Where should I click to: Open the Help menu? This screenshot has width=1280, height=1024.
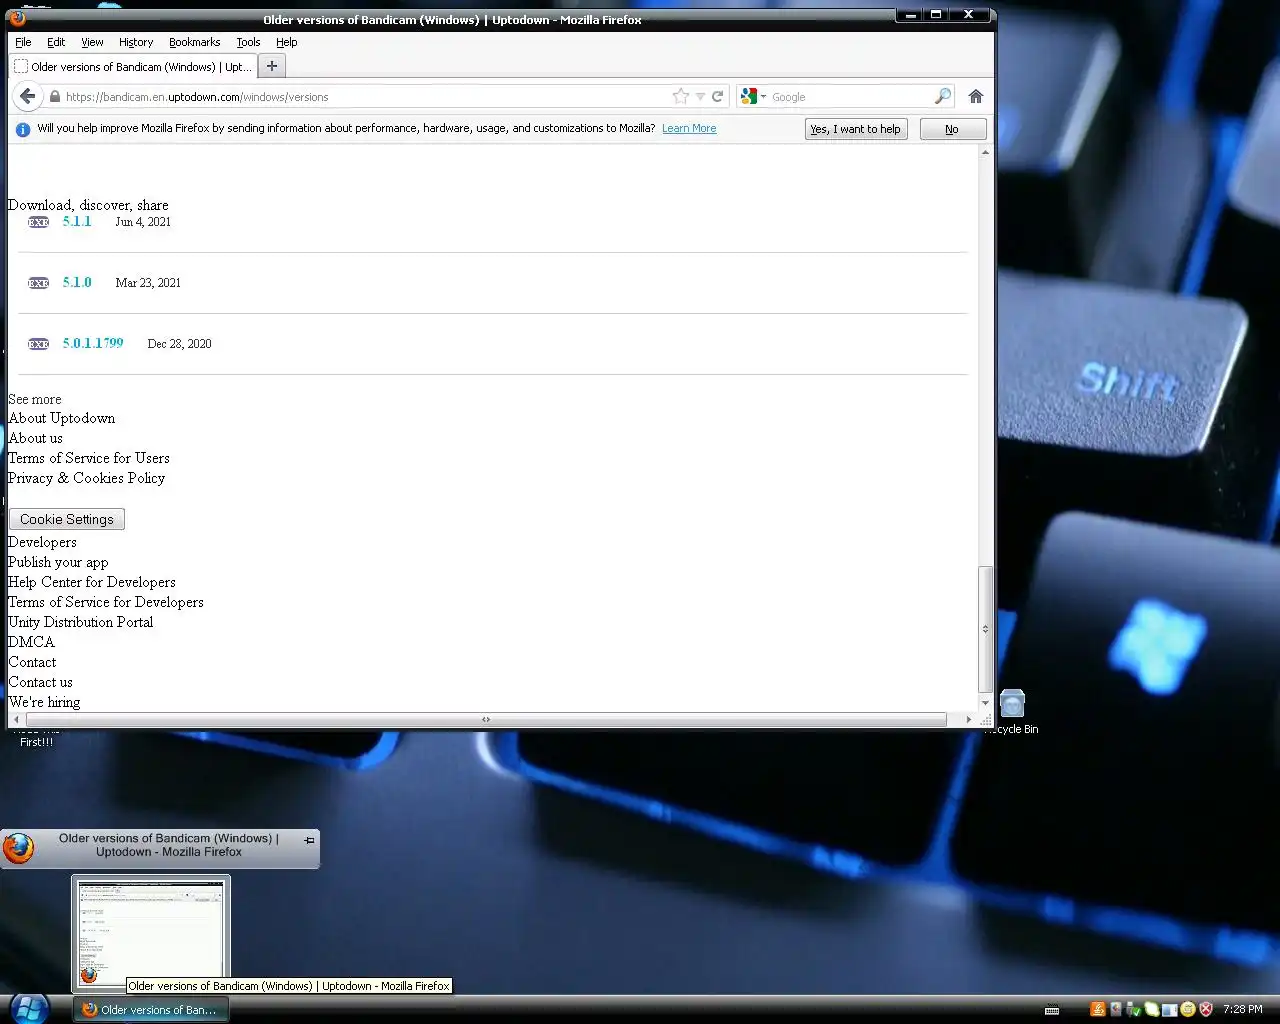[287, 42]
